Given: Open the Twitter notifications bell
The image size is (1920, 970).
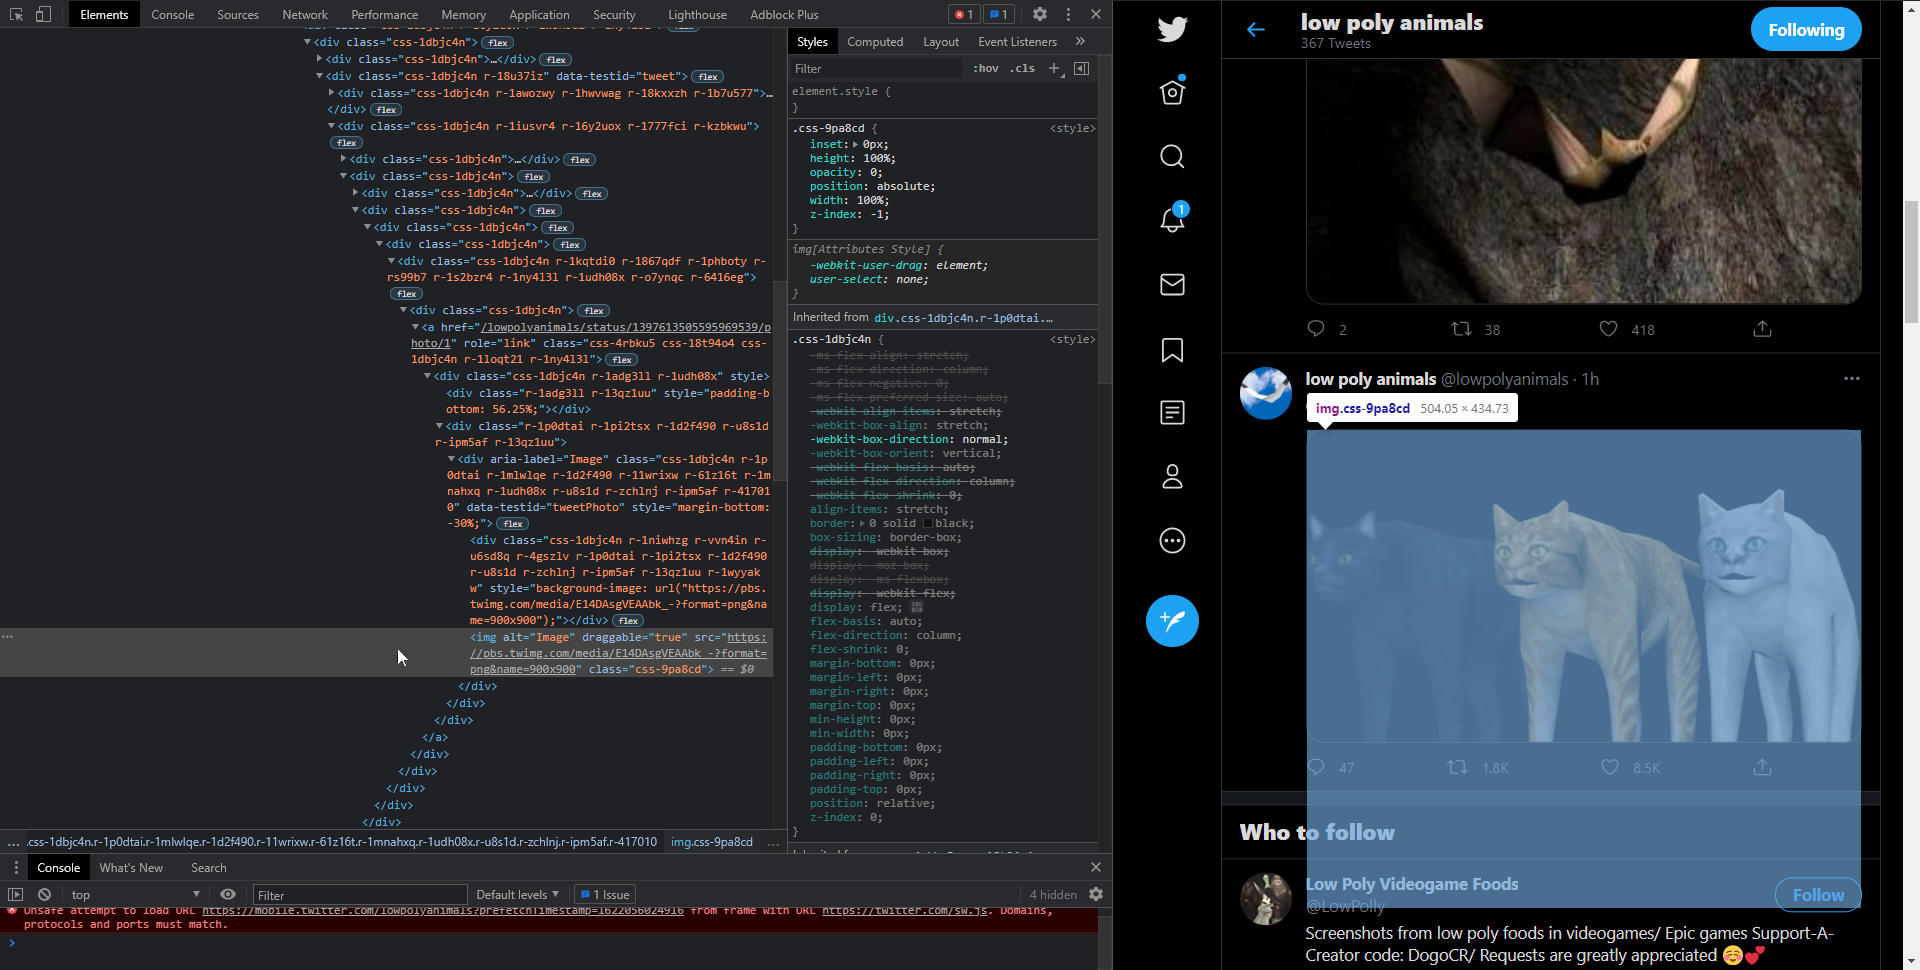Looking at the screenshot, I should [1172, 219].
